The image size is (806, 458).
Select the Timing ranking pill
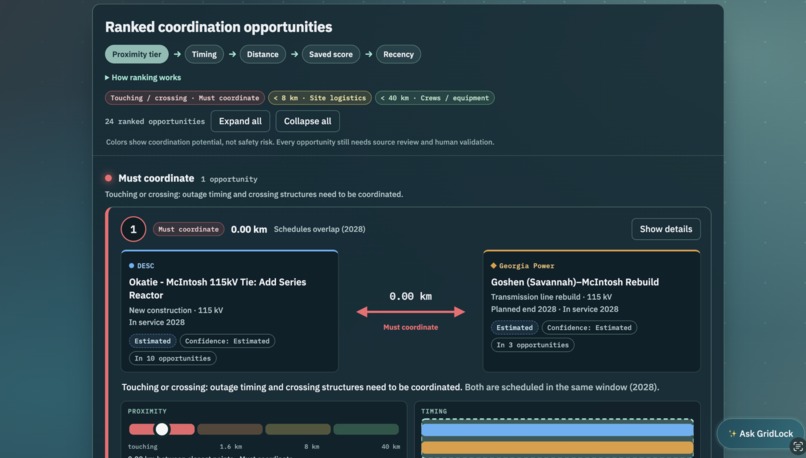(204, 54)
